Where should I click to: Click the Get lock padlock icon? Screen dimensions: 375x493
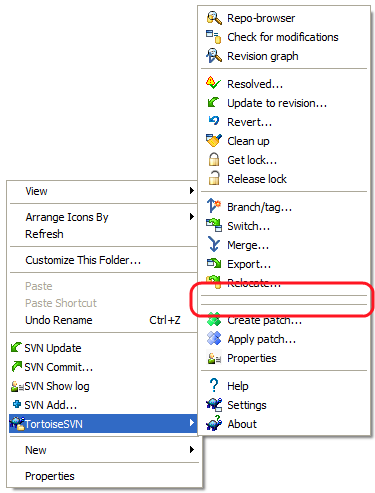tap(214, 159)
